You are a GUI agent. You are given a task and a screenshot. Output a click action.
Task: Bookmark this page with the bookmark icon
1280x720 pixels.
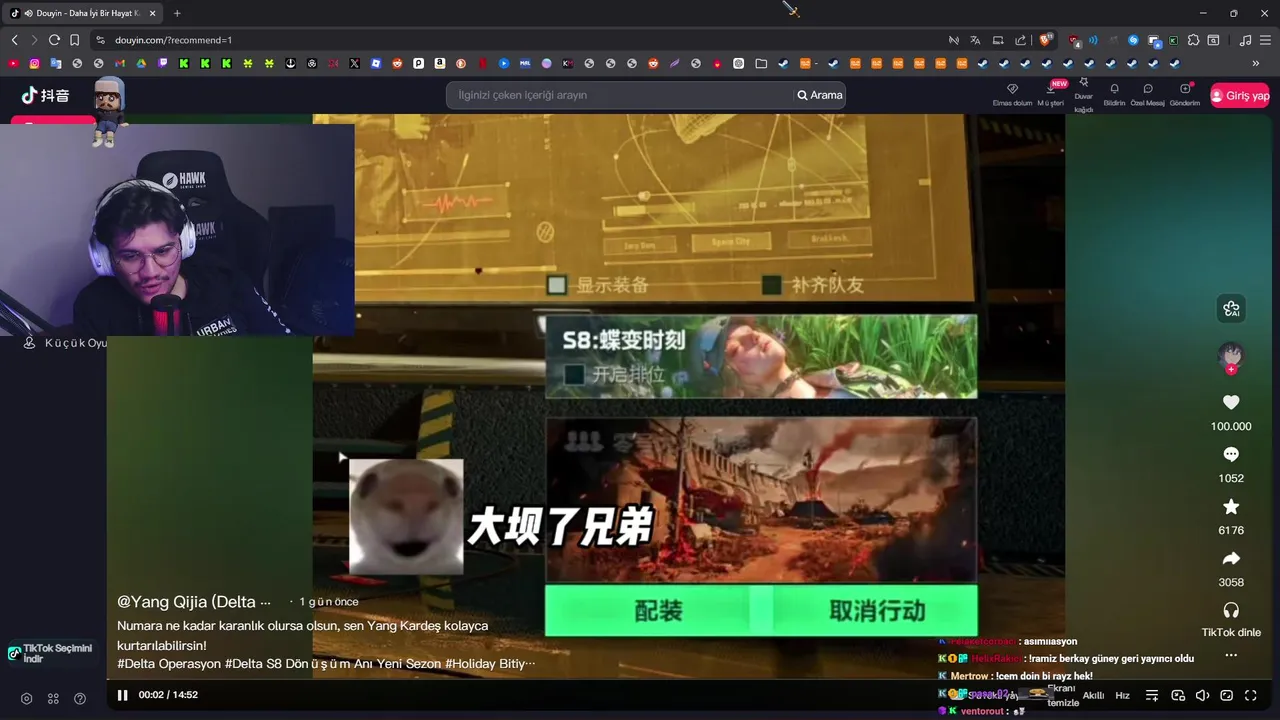point(74,40)
